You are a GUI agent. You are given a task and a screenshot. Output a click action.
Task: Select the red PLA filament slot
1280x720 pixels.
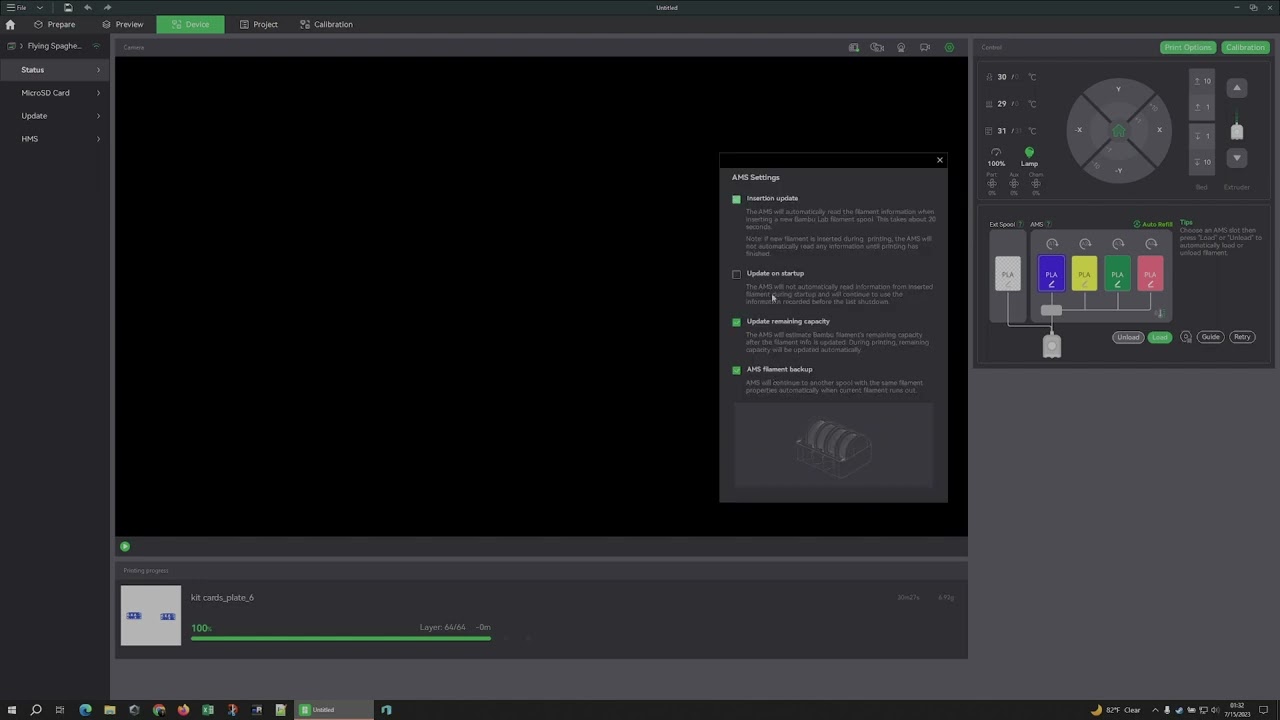1150,275
